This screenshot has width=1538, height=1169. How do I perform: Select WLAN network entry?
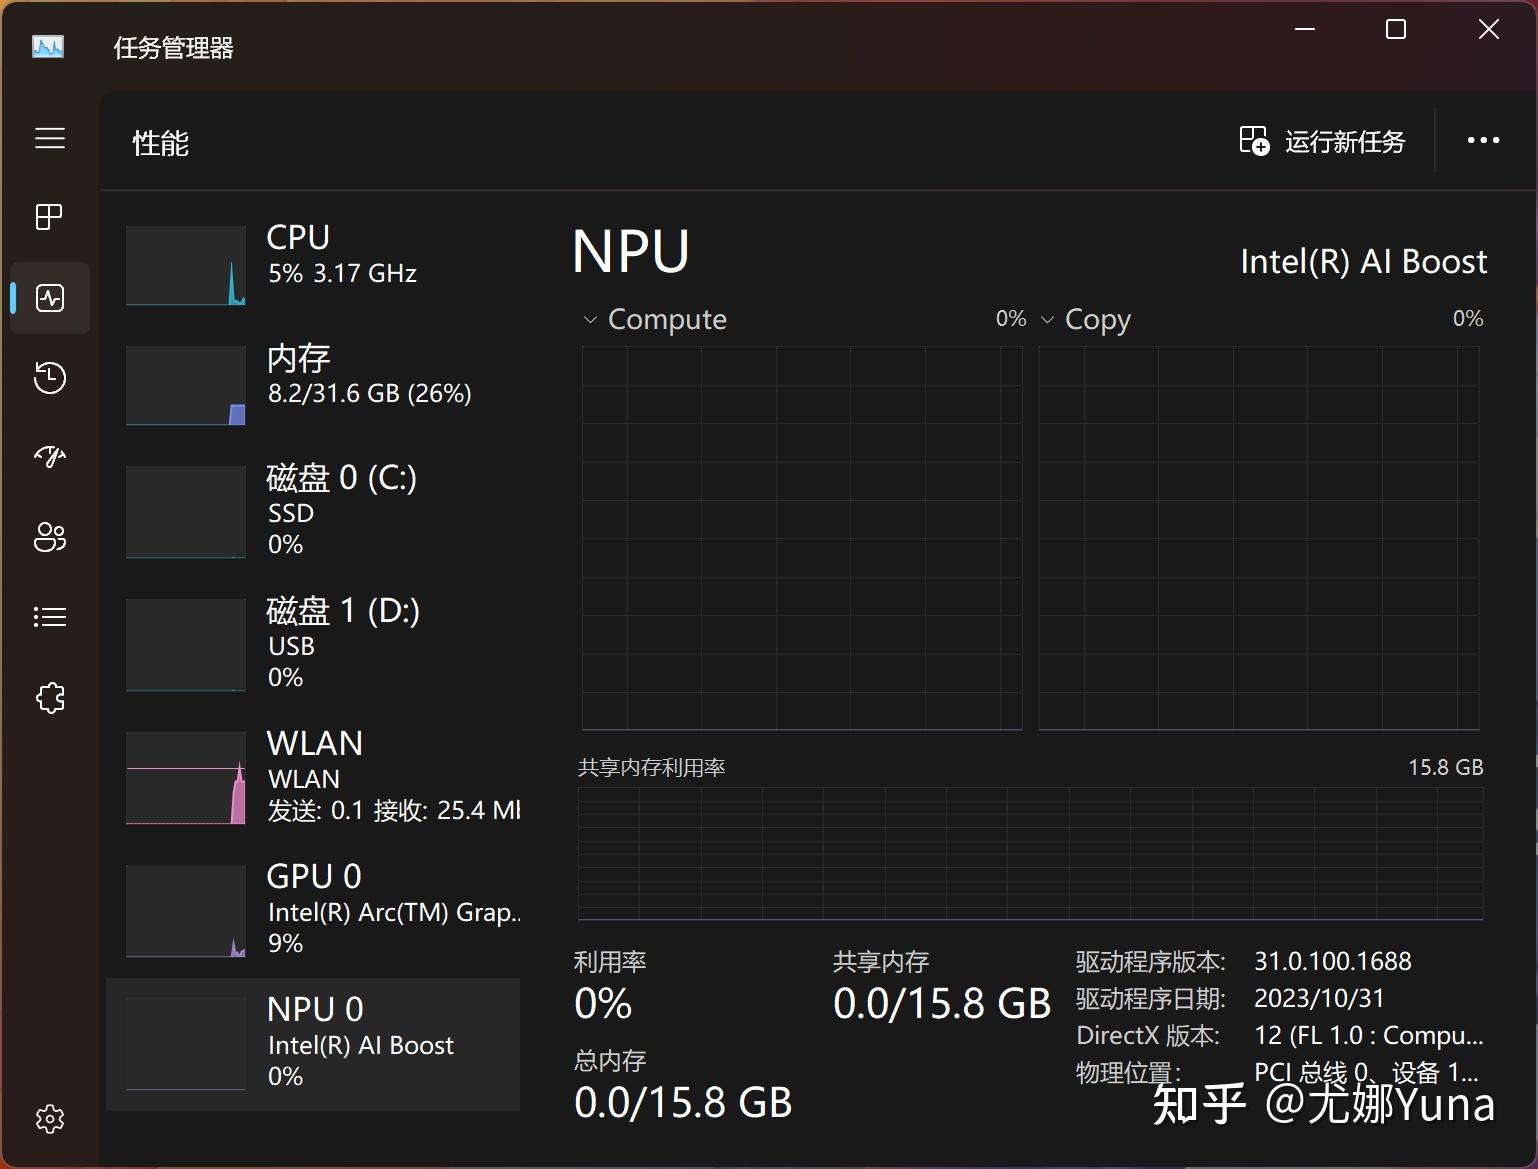(x=313, y=777)
